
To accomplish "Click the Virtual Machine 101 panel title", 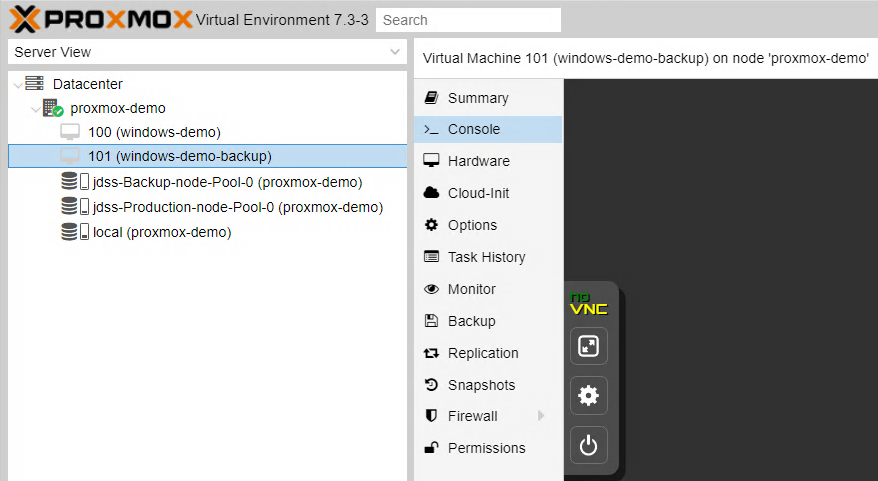I will (x=646, y=58).
